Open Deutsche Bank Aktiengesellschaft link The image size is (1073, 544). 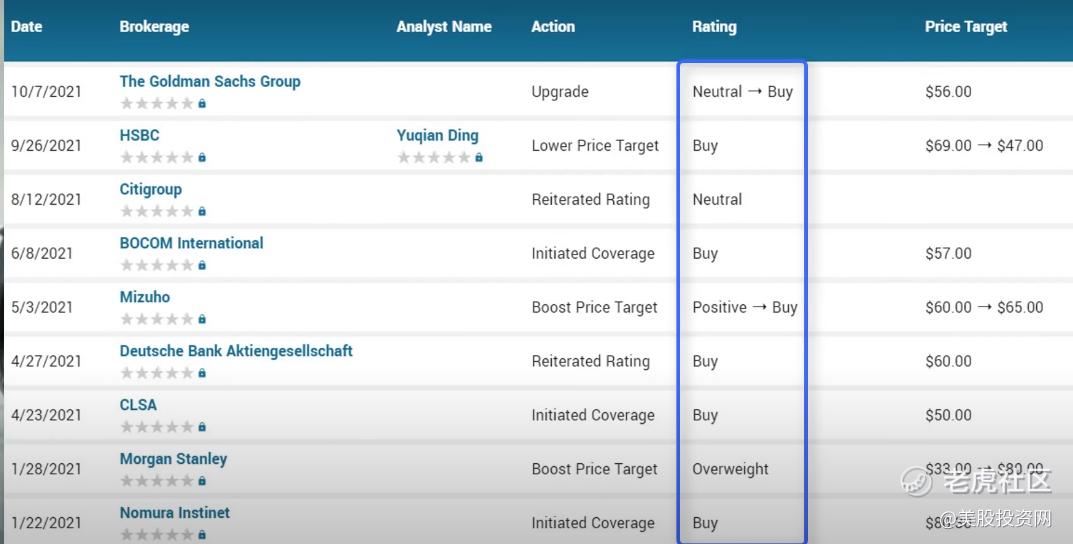coord(236,351)
